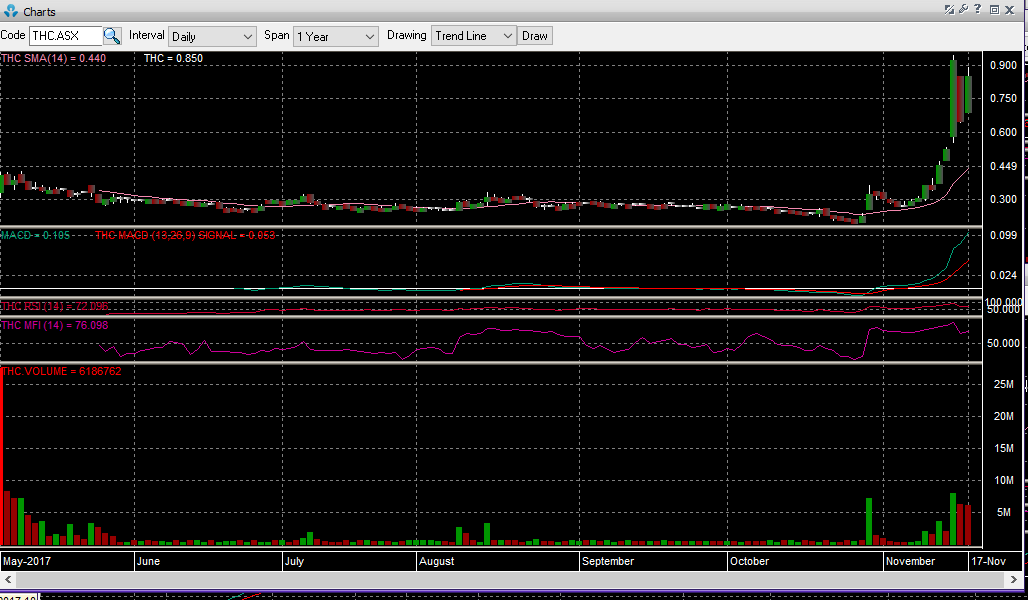Click the 0.300 price axis value
1028x600 pixels.
click(1003, 199)
